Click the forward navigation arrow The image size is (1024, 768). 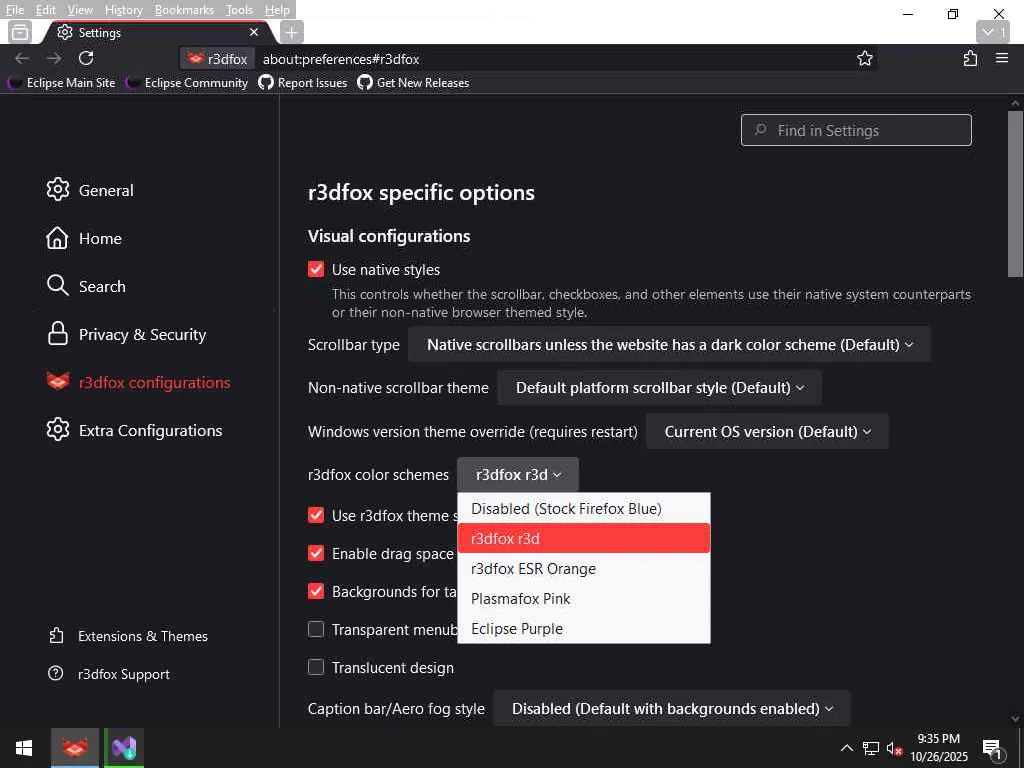pos(54,59)
